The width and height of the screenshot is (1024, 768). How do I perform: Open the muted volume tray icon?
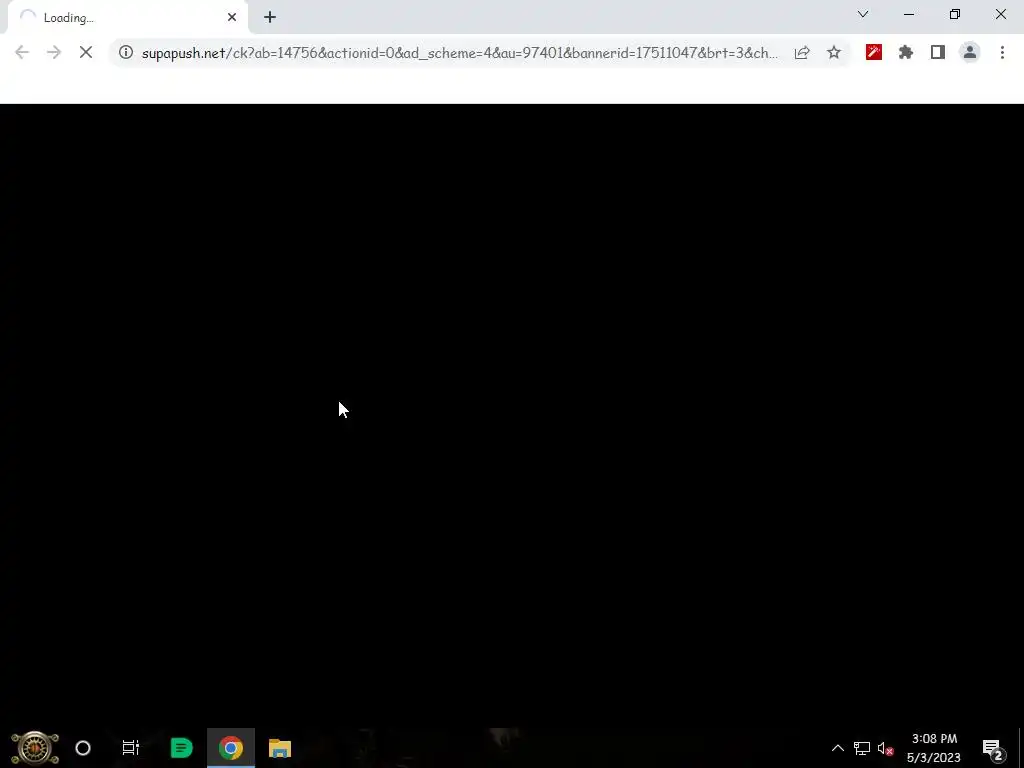[886, 748]
